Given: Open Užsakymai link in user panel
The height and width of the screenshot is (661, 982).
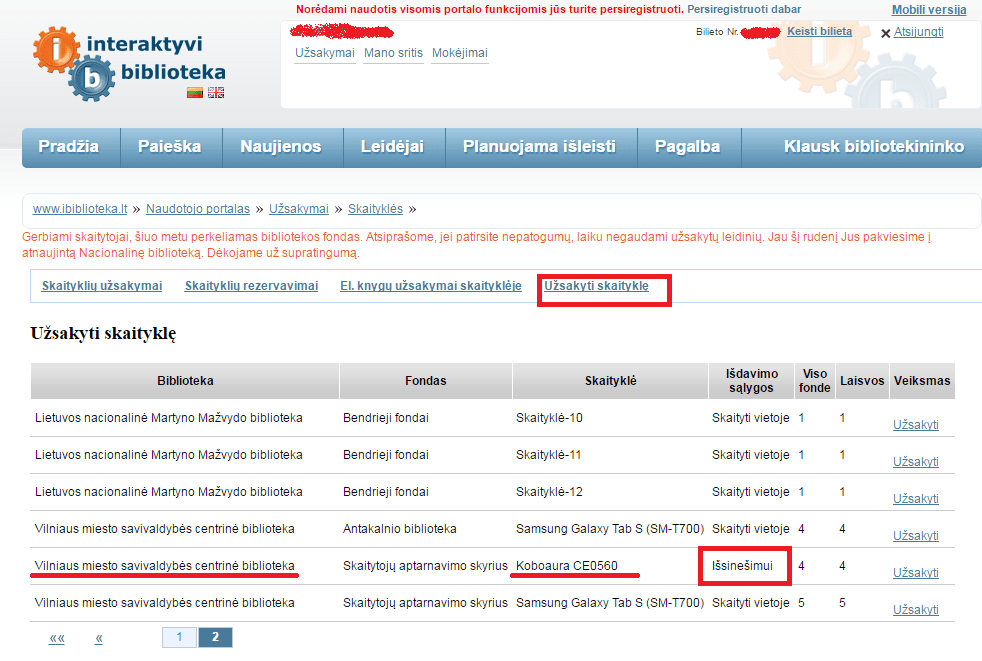Looking at the screenshot, I should pyautogui.click(x=325, y=53).
